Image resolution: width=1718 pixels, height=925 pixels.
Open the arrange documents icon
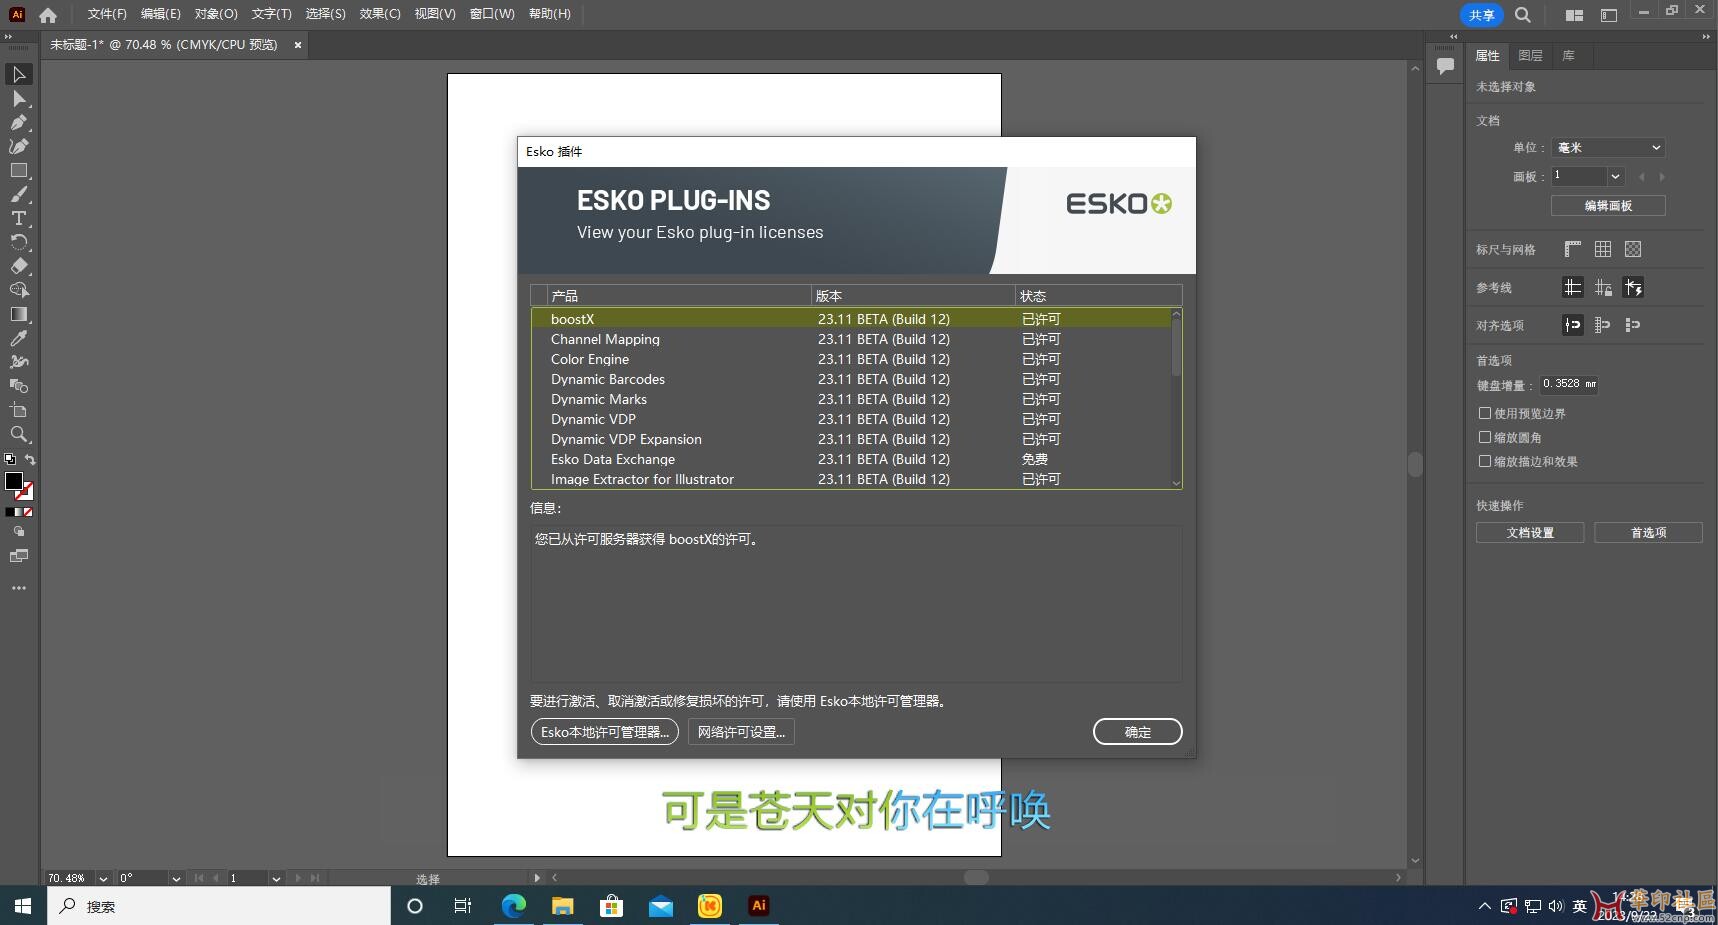click(x=1574, y=15)
